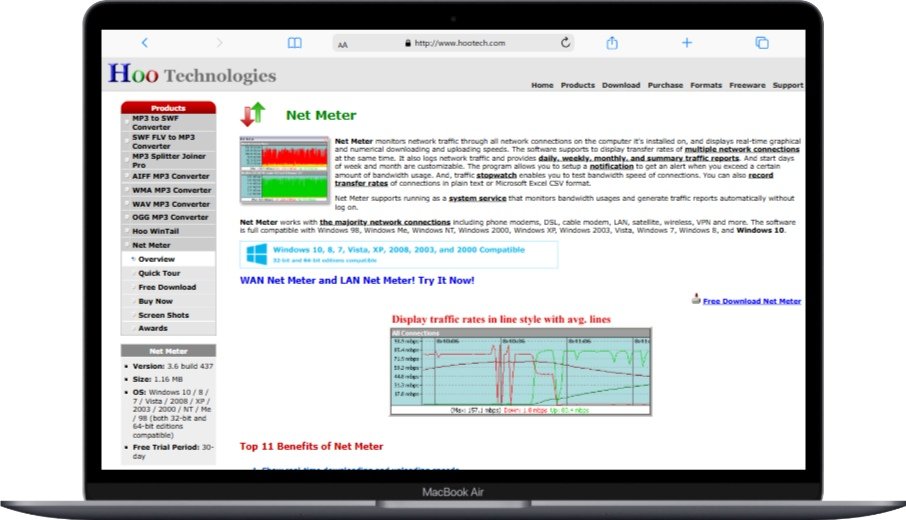The height and width of the screenshot is (520, 906).
Task: Go back with the browser back arrow
Action: tap(144, 43)
